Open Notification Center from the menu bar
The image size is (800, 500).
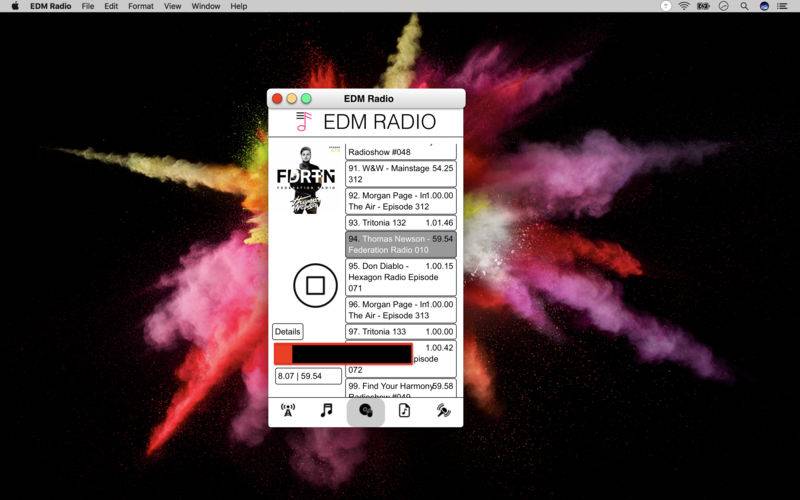(x=785, y=6)
